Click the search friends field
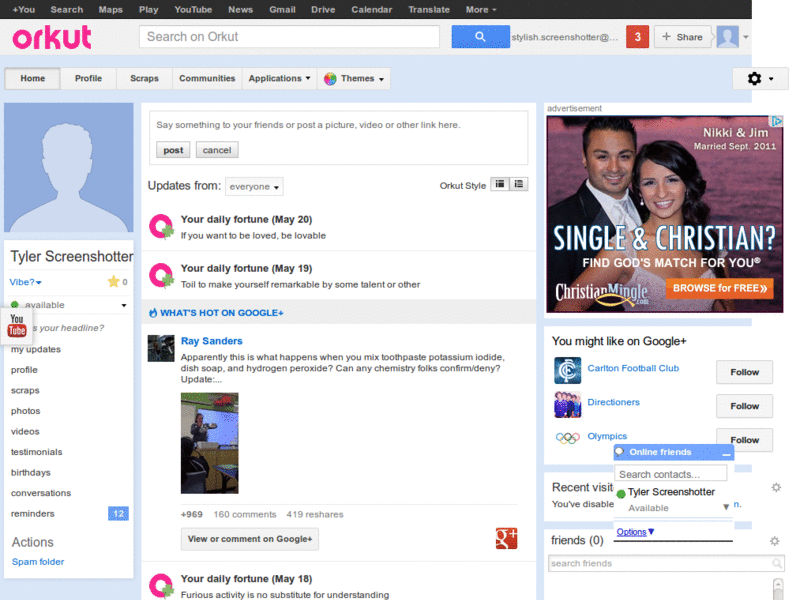 (x=666, y=563)
